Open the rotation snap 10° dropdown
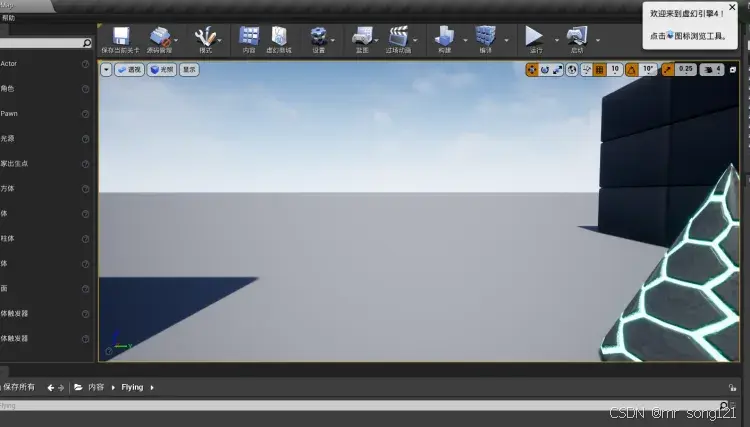750x427 pixels. pyautogui.click(x=648, y=70)
